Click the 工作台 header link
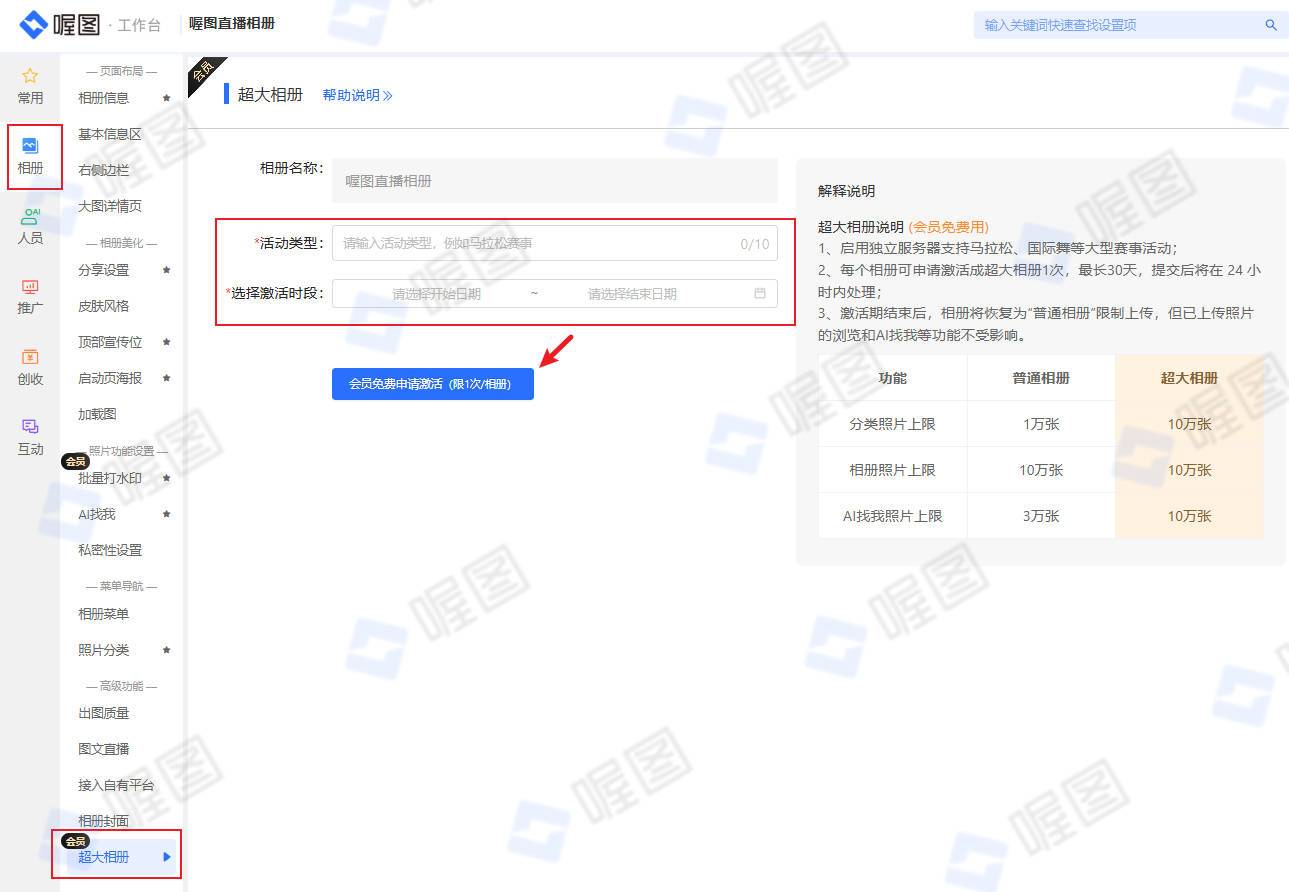The image size is (1289, 892). coord(139,25)
